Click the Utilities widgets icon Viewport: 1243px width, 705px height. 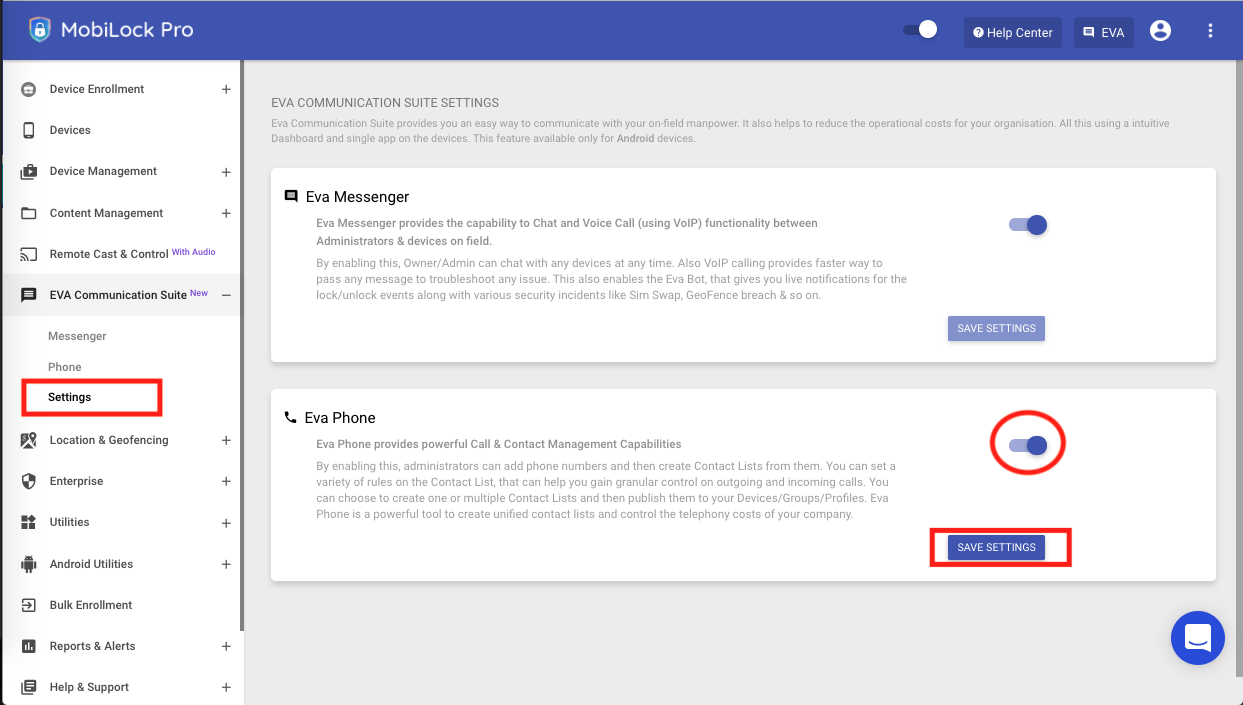tap(29, 522)
